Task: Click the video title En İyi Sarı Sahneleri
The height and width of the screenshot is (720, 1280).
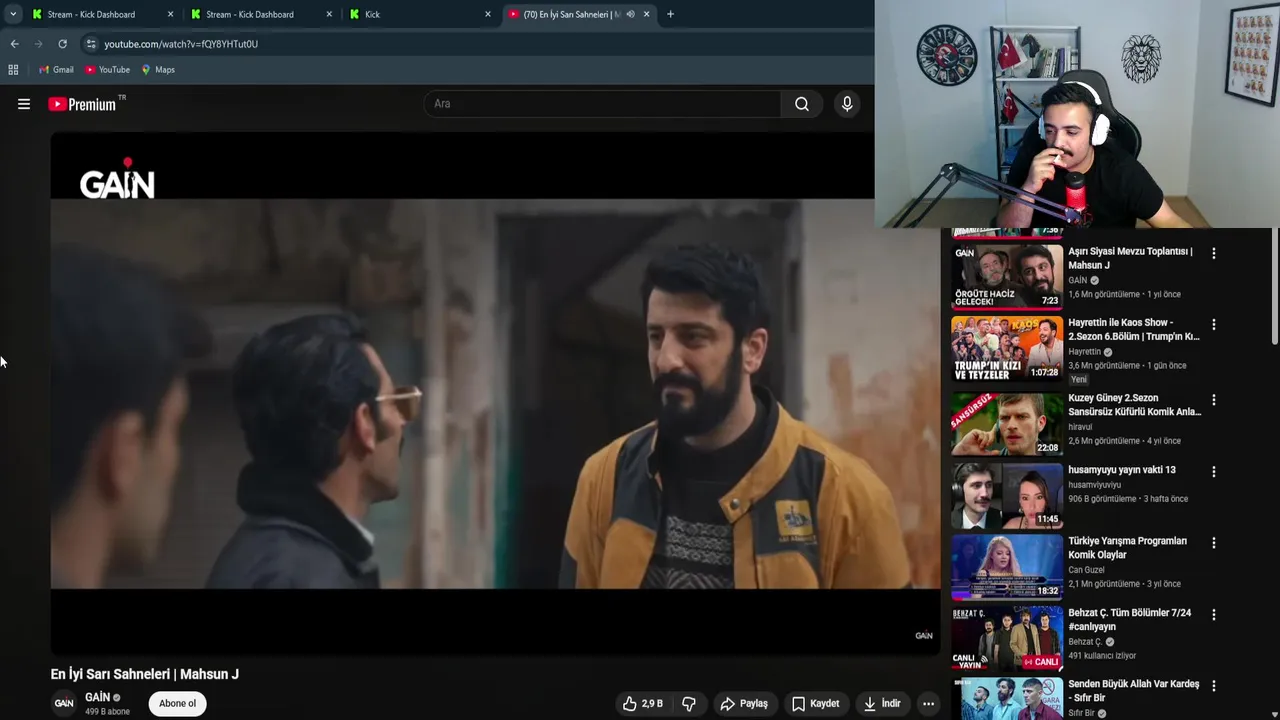Action: point(145,674)
